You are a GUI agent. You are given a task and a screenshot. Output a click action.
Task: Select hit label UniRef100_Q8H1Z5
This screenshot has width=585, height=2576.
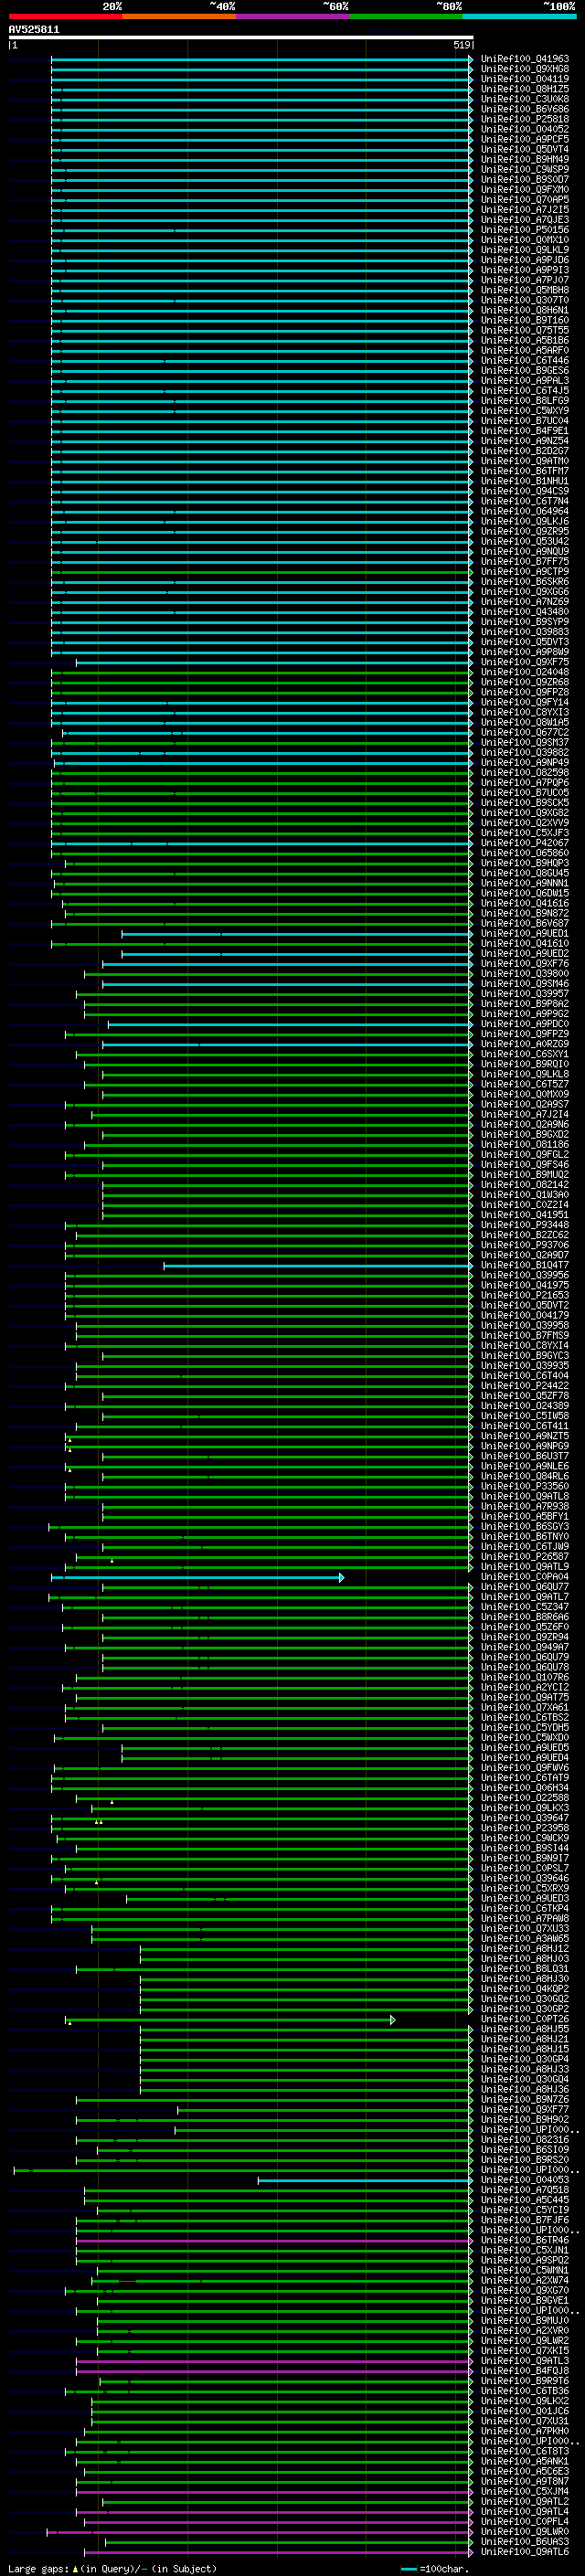[x=524, y=89]
